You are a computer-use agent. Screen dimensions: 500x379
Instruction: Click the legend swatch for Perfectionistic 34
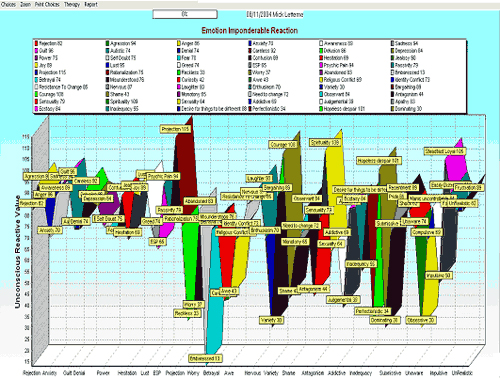click(250, 109)
